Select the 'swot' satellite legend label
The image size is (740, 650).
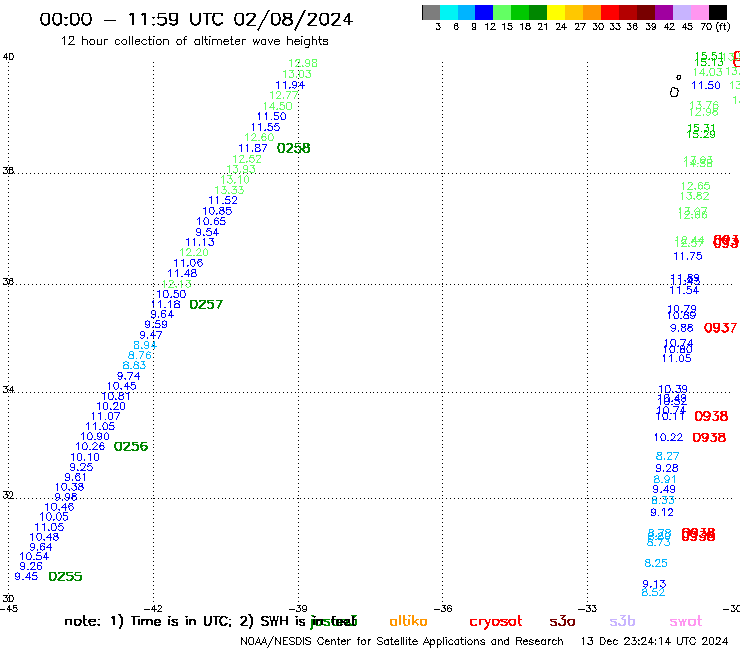pos(686,621)
